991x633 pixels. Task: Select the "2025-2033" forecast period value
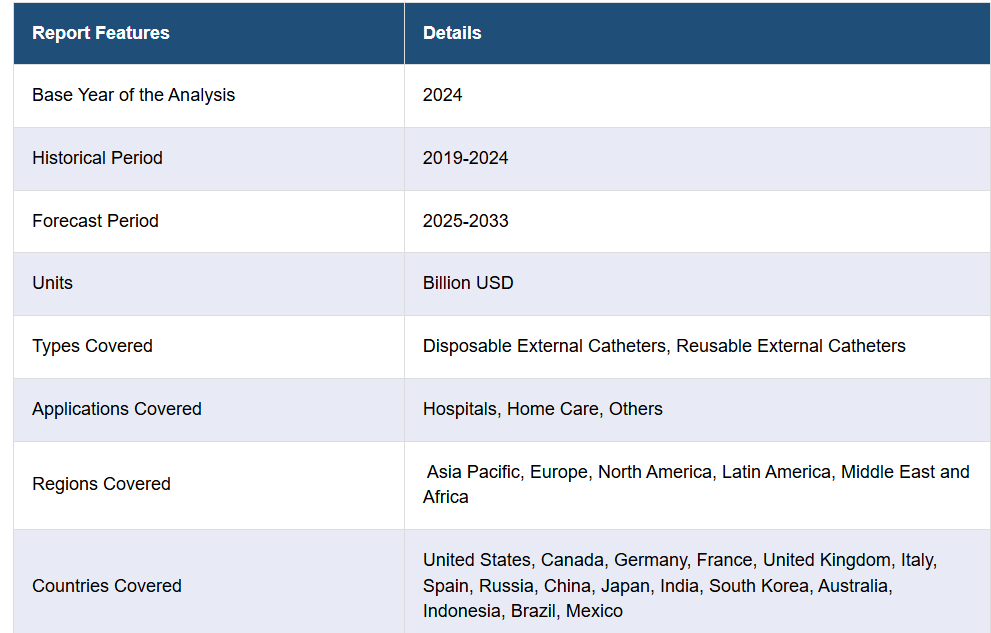(465, 221)
